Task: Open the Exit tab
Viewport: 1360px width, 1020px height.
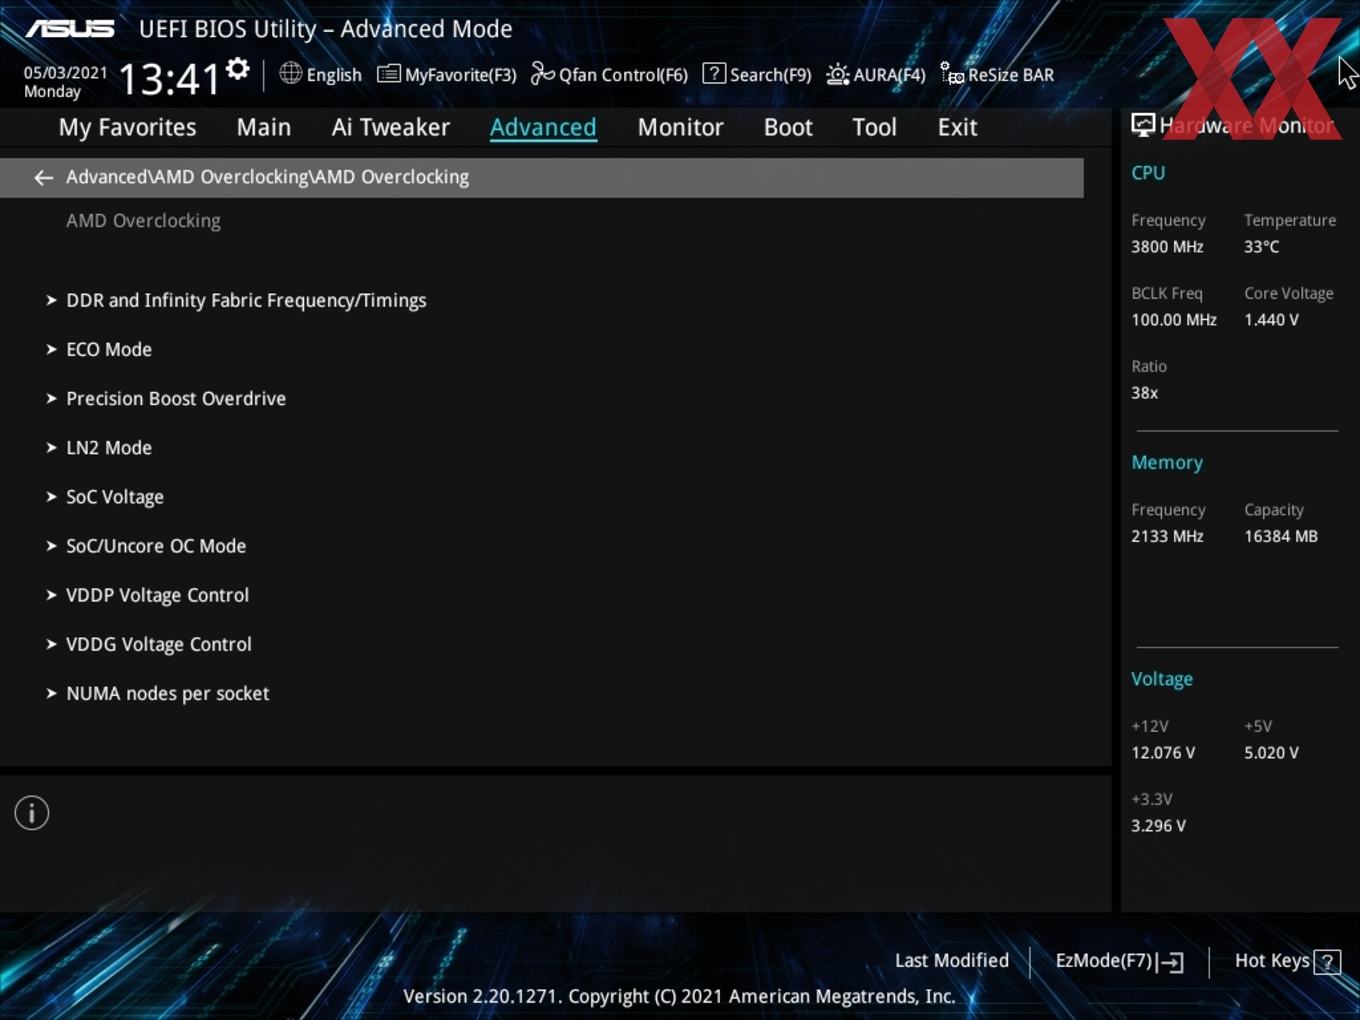Action: tap(957, 127)
